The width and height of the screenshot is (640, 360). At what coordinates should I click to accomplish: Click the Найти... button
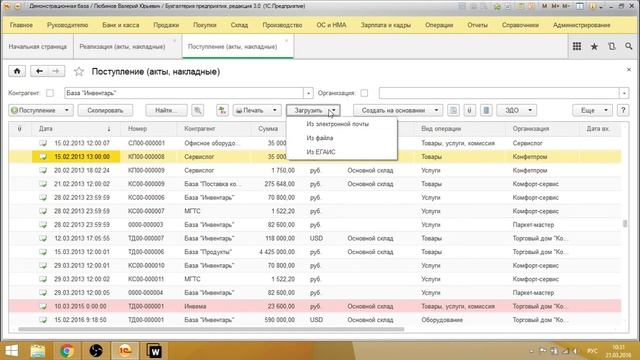166,110
